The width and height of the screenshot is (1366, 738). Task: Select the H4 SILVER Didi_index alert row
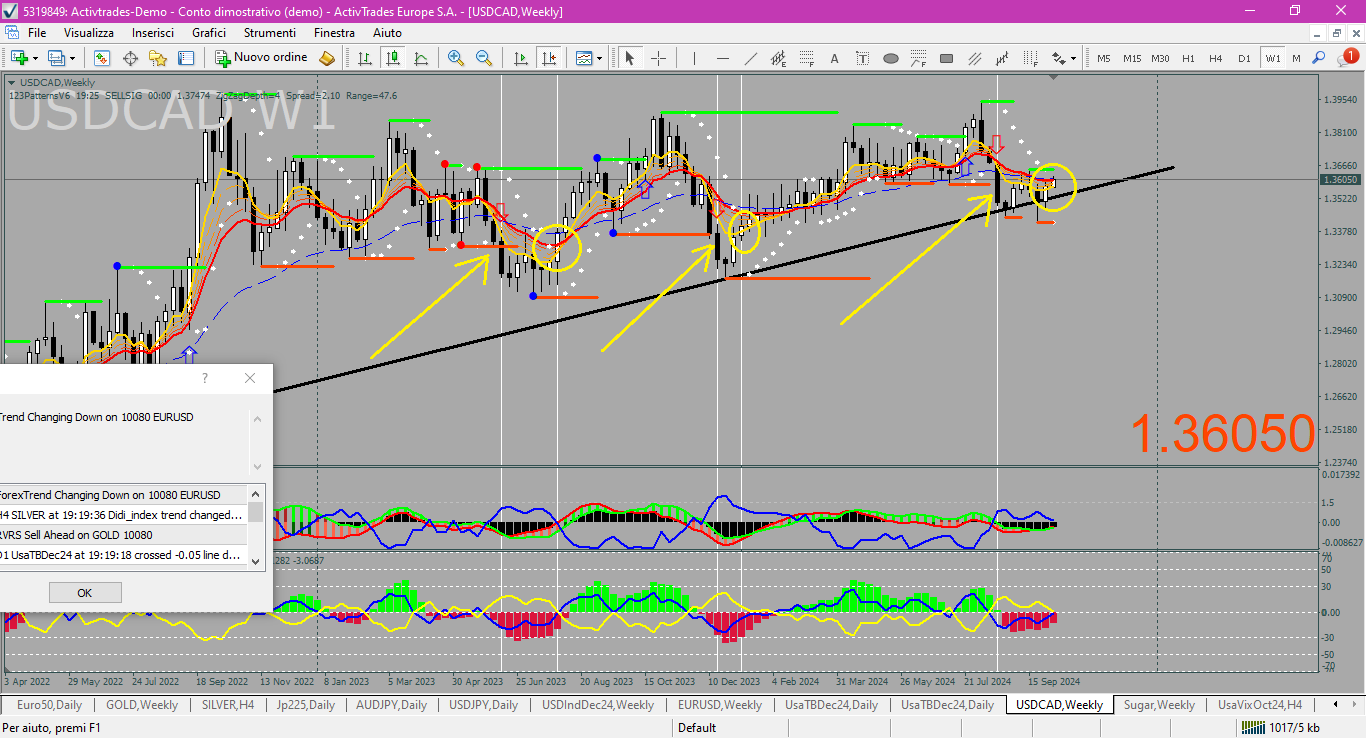click(x=123, y=515)
